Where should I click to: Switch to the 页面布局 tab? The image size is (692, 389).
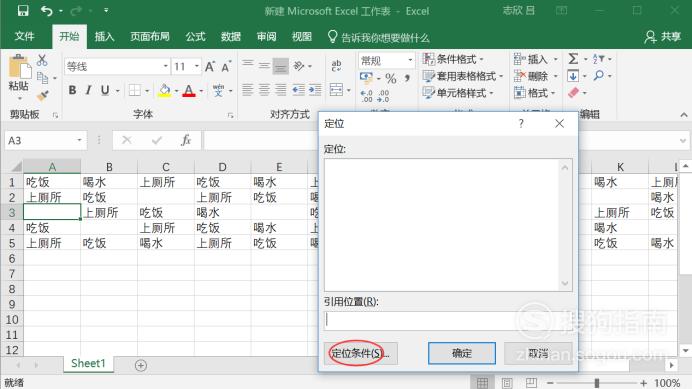pos(150,37)
